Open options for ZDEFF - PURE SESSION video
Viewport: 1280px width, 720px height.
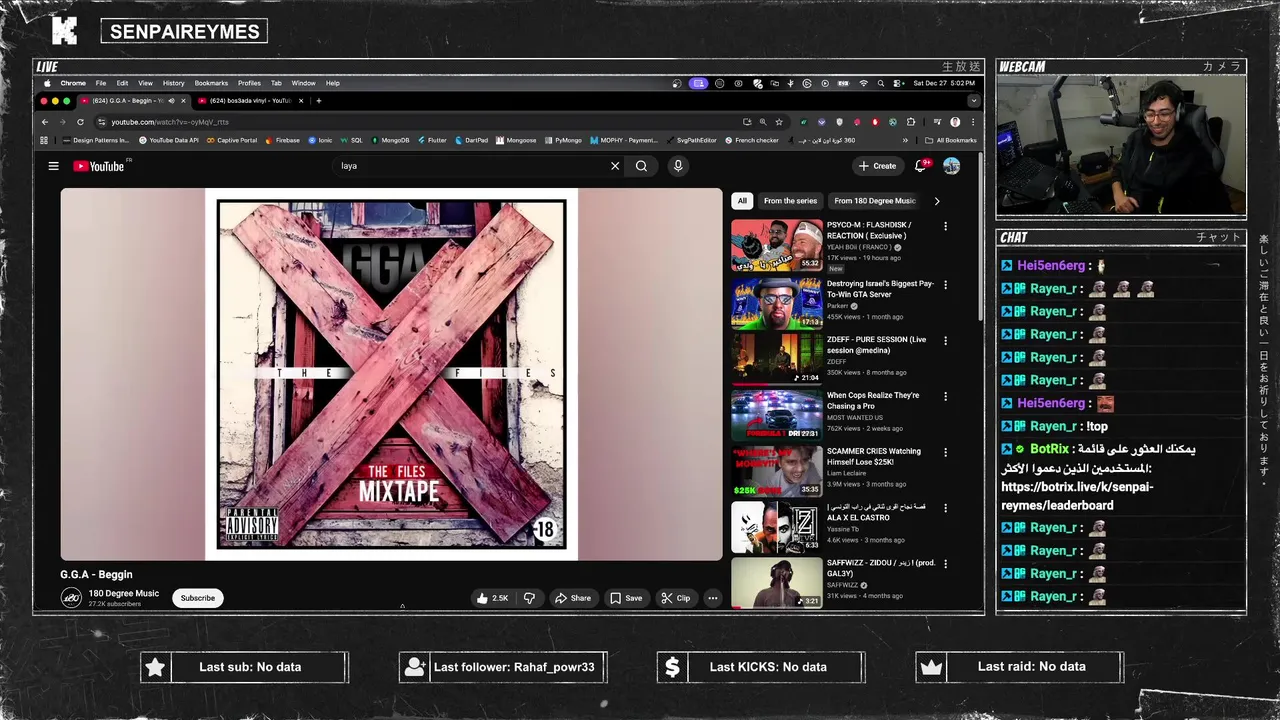(x=945, y=340)
